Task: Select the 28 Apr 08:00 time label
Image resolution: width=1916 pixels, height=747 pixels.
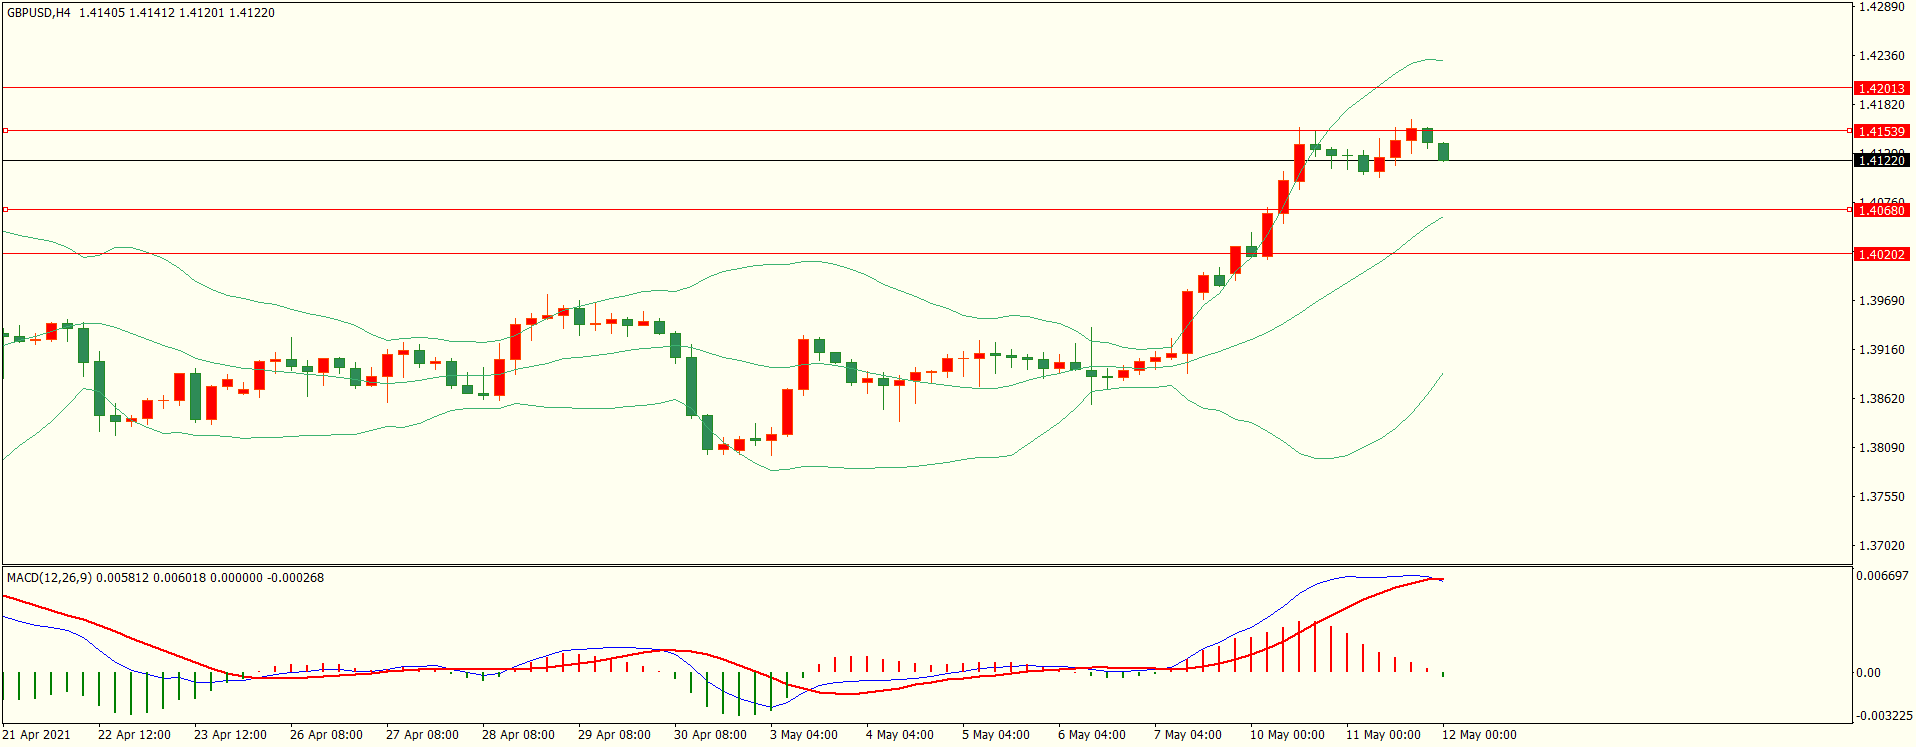Action: 517,734
